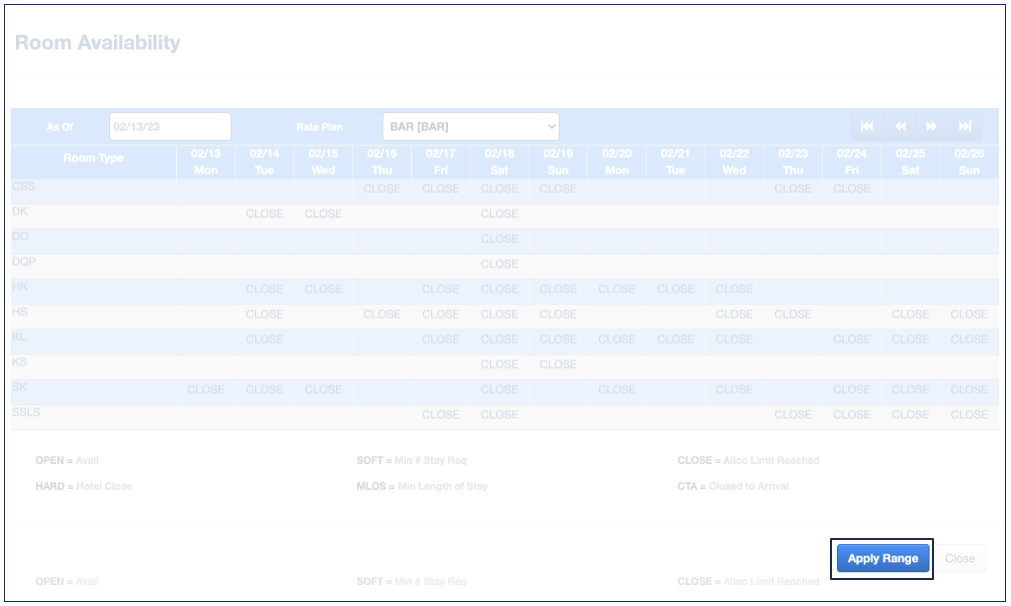Select HS CLOSE cell under 02/16 Thu
This screenshot has height=606, width=1011.
point(382,314)
